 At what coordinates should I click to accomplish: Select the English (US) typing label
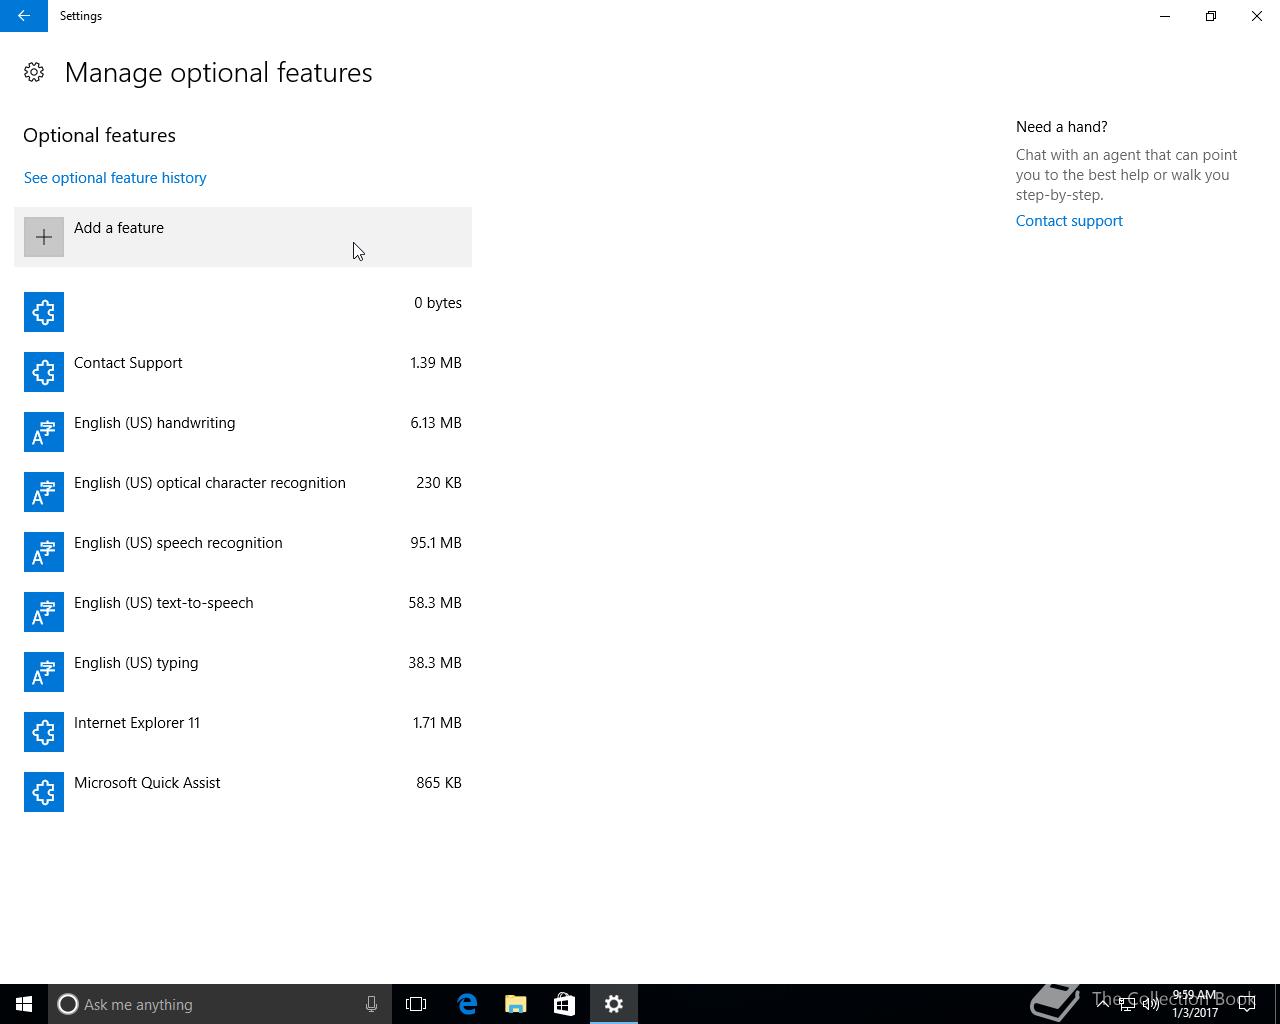pyautogui.click(x=136, y=663)
